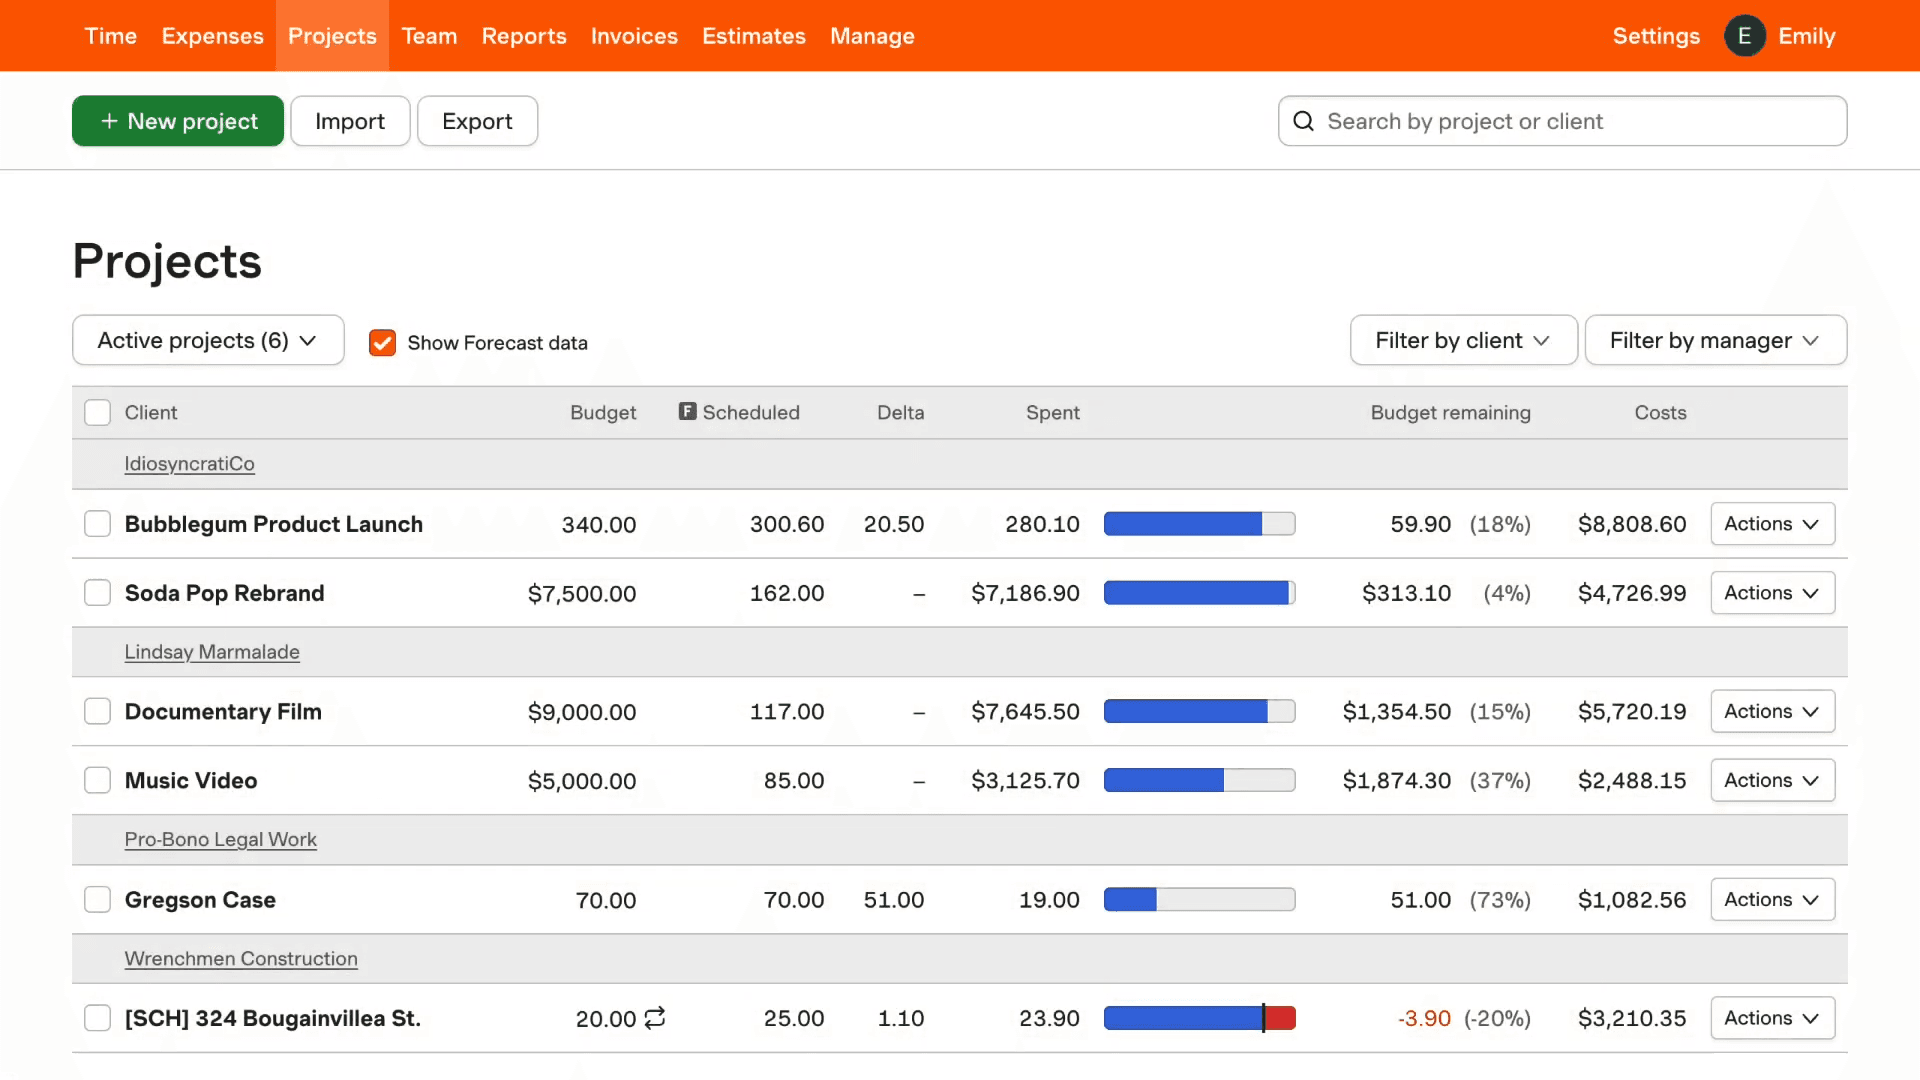This screenshot has width=1920, height=1080.
Task: Click the Budget remaining column header
Action: click(1450, 413)
